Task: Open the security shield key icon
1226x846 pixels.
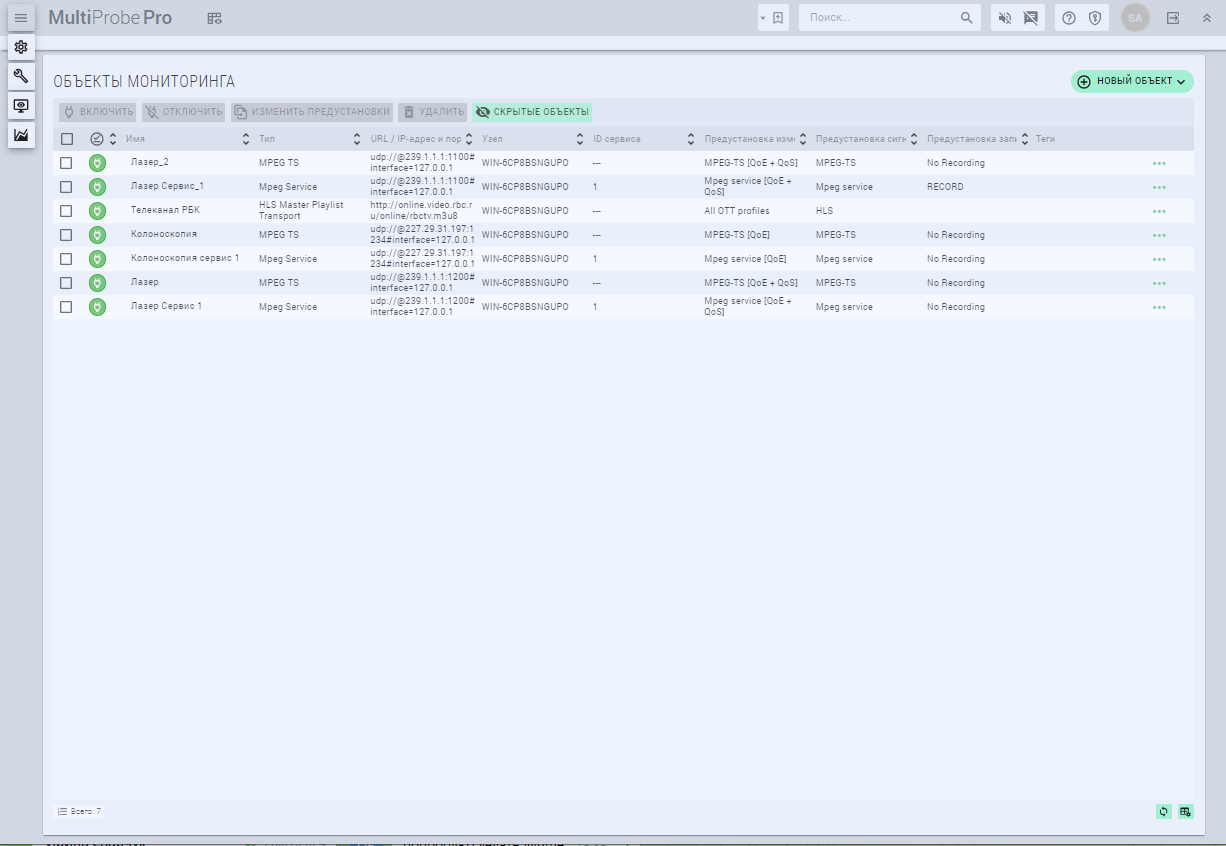Action: pyautogui.click(x=1095, y=18)
